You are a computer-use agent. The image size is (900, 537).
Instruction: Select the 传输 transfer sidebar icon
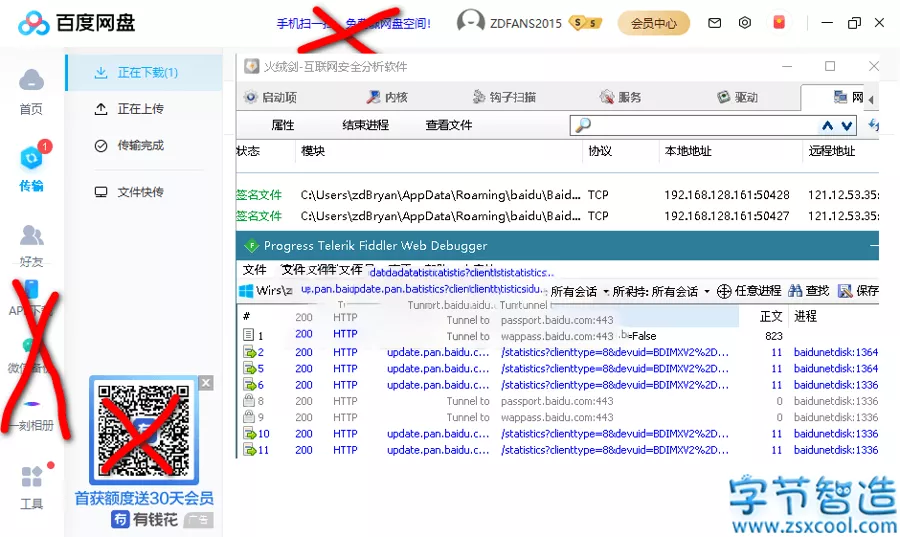pyautogui.click(x=31, y=158)
